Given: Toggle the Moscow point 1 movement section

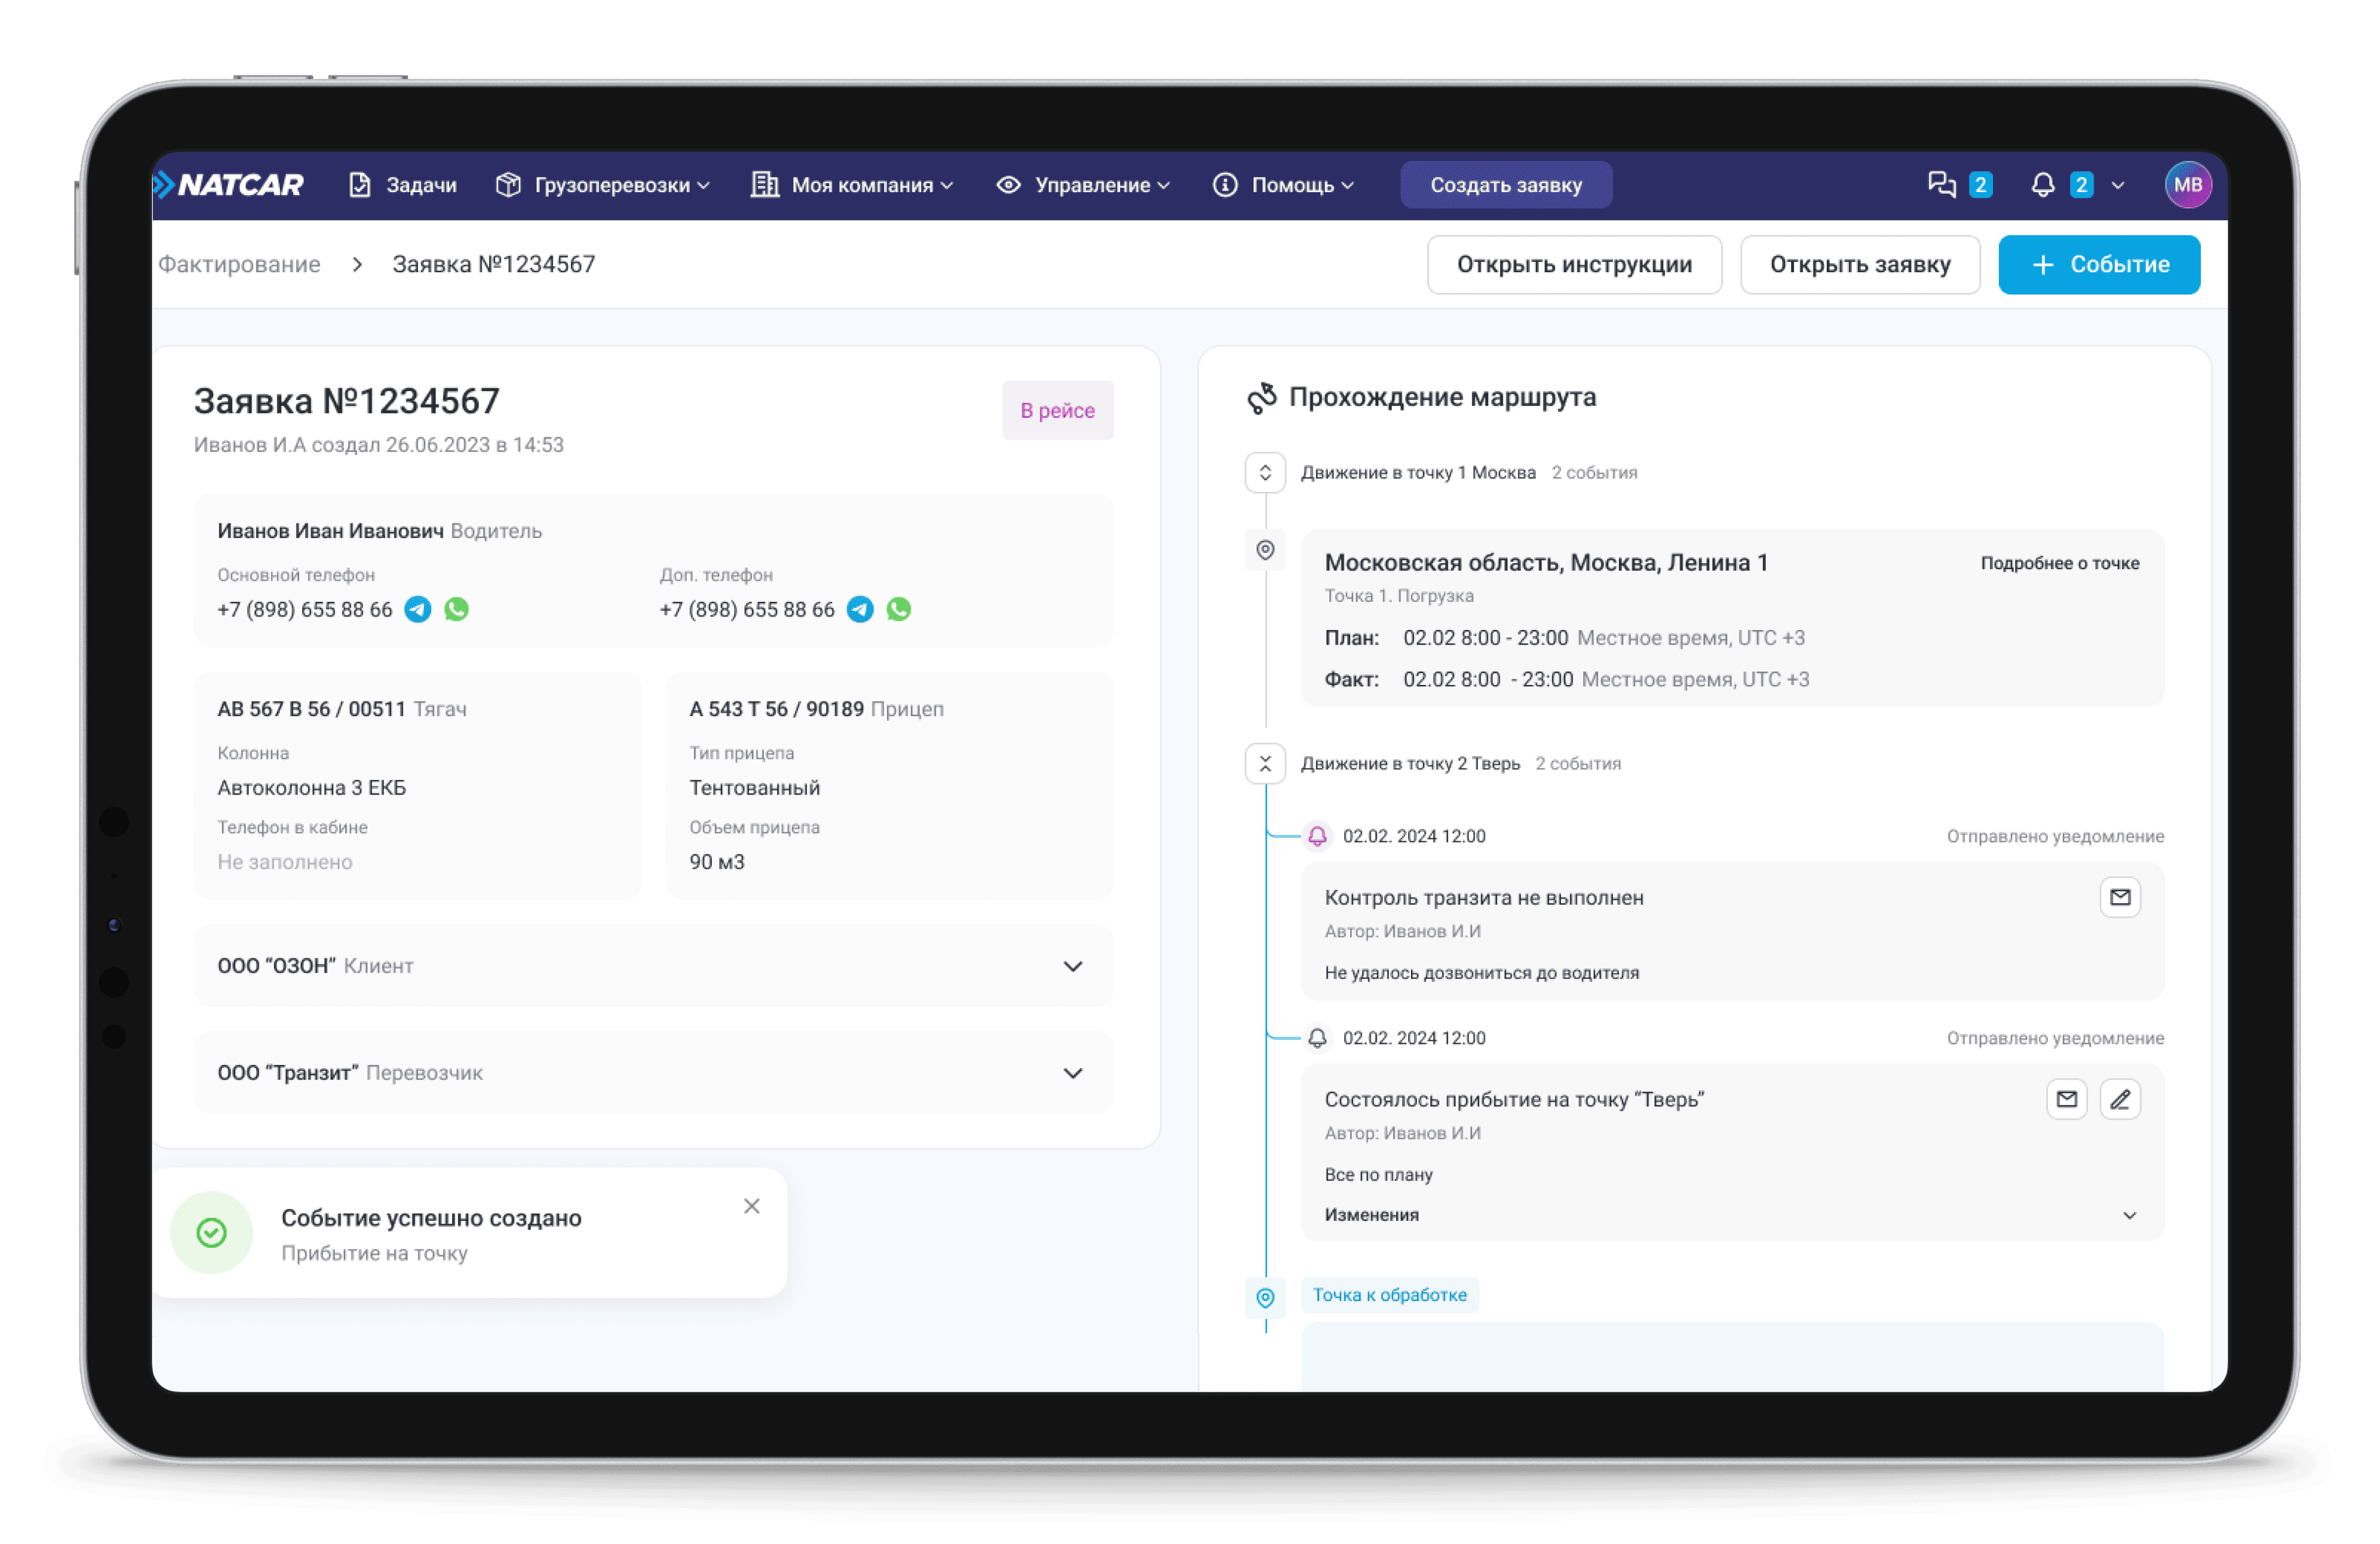Looking at the screenshot, I should click(x=1265, y=473).
